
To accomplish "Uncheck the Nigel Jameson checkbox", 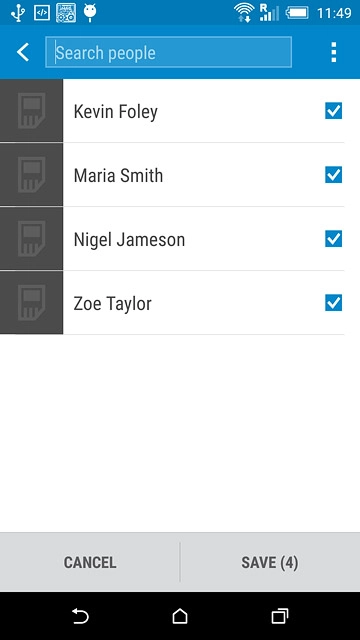I will (333, 239).
